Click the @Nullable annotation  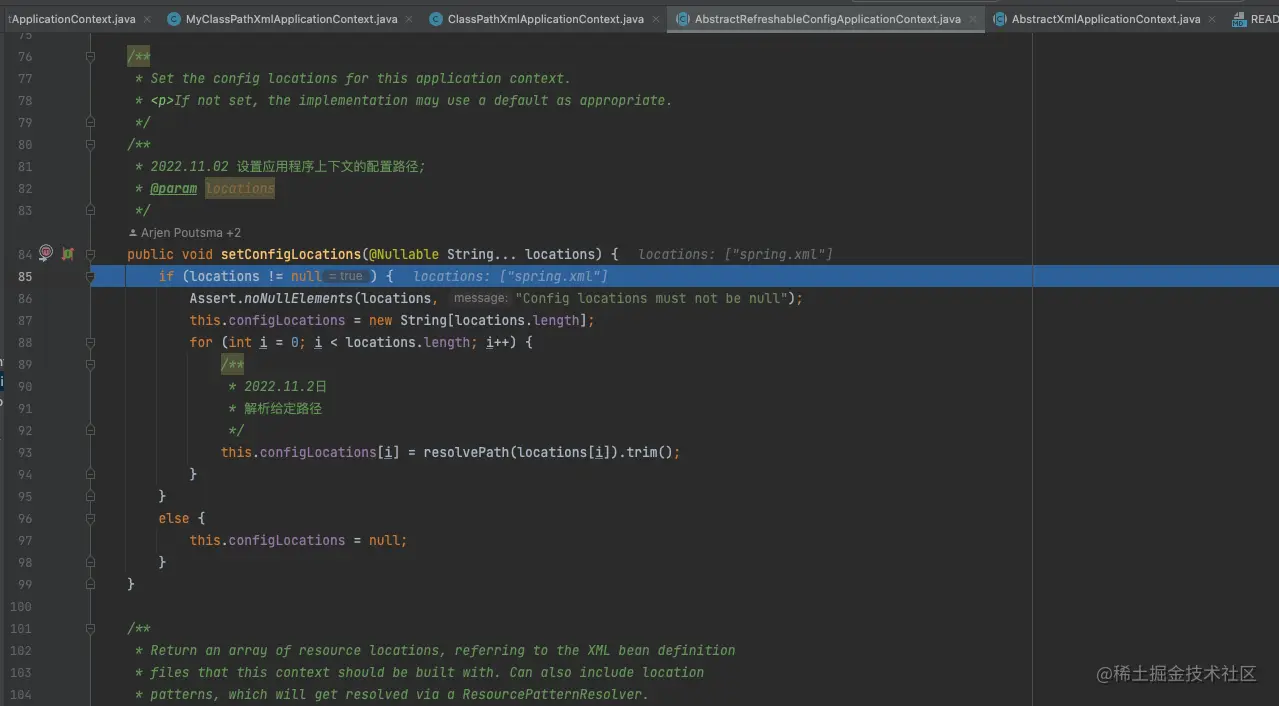click(403, 254)
